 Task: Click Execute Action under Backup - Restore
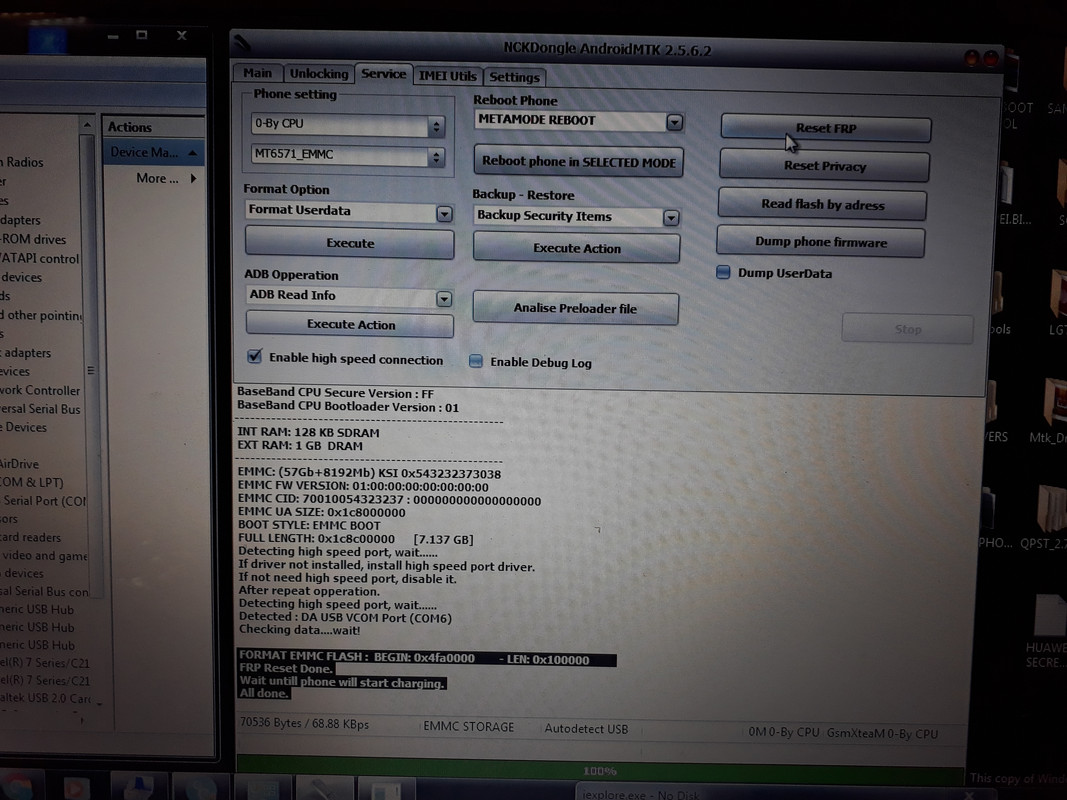click(576, 248)
